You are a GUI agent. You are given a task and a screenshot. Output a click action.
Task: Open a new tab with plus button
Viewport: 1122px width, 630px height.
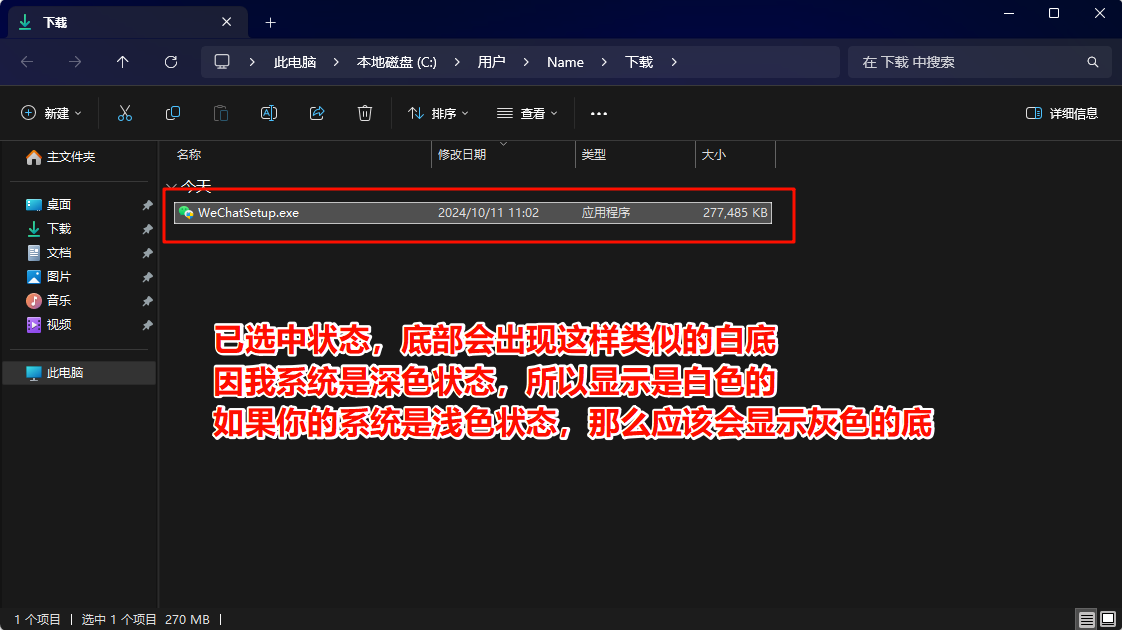270,22
